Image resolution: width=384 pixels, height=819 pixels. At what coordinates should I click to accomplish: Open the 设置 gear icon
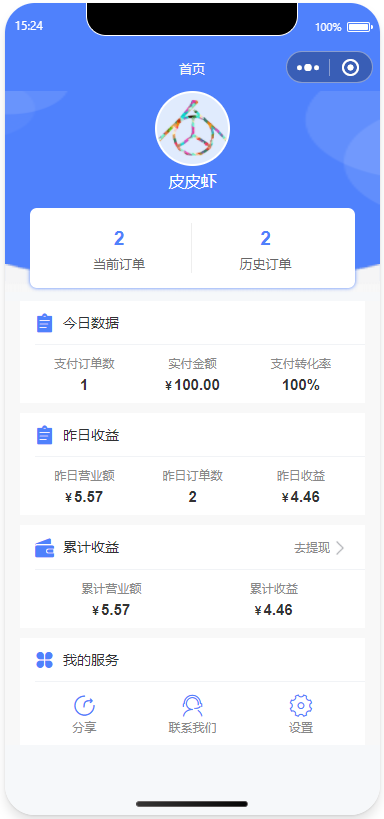[301, 705]
